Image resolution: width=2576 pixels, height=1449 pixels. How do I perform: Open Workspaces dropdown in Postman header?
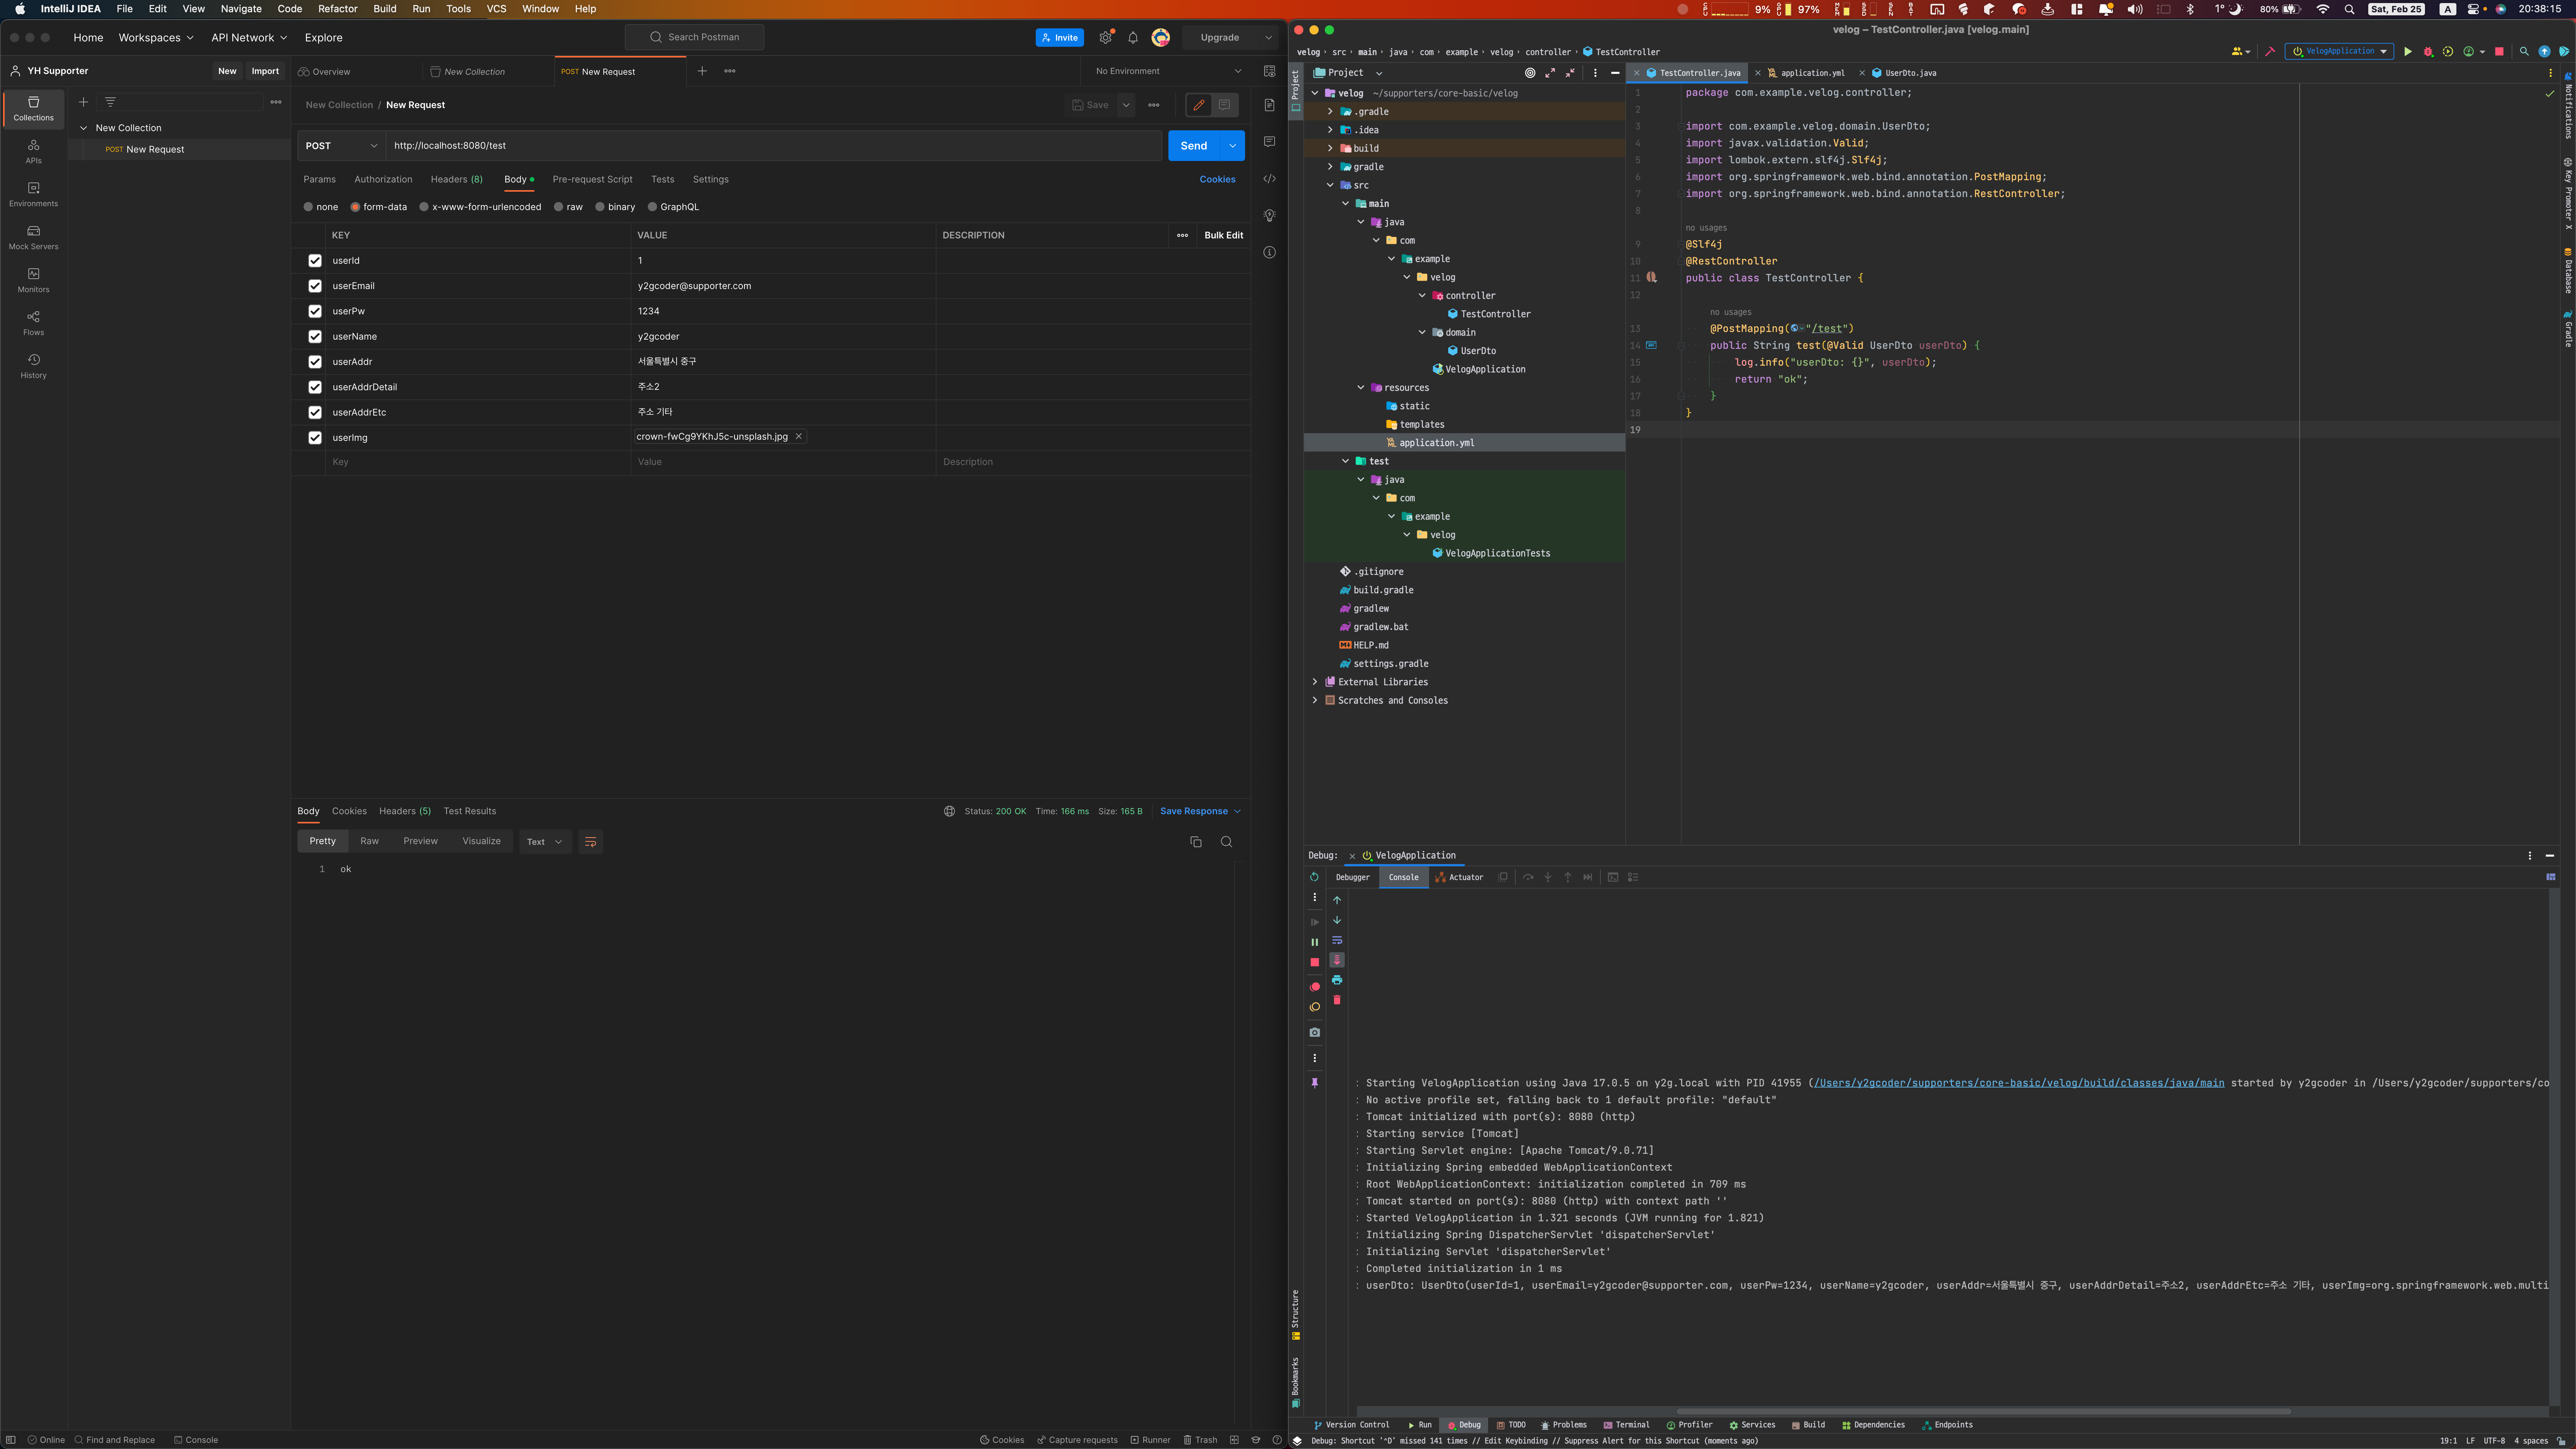(156, 37)
